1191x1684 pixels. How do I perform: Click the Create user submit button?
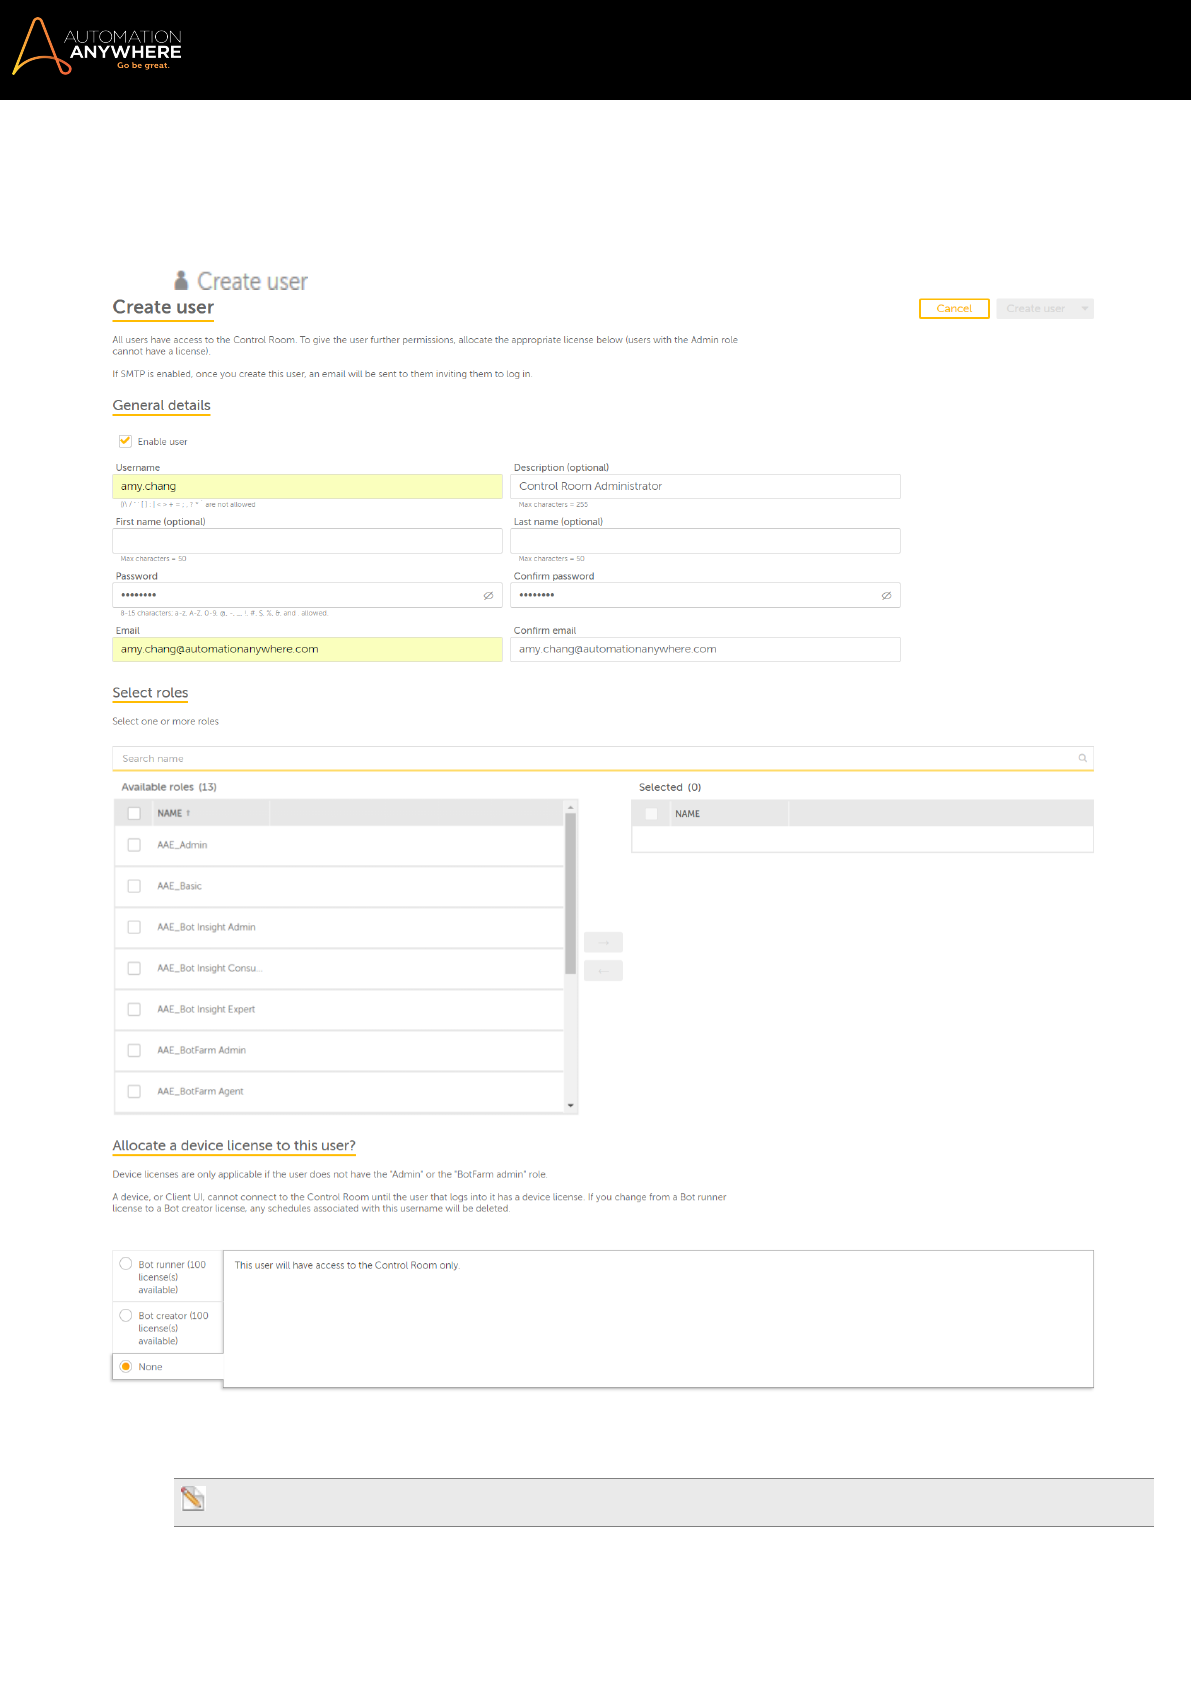point(1035,308)
